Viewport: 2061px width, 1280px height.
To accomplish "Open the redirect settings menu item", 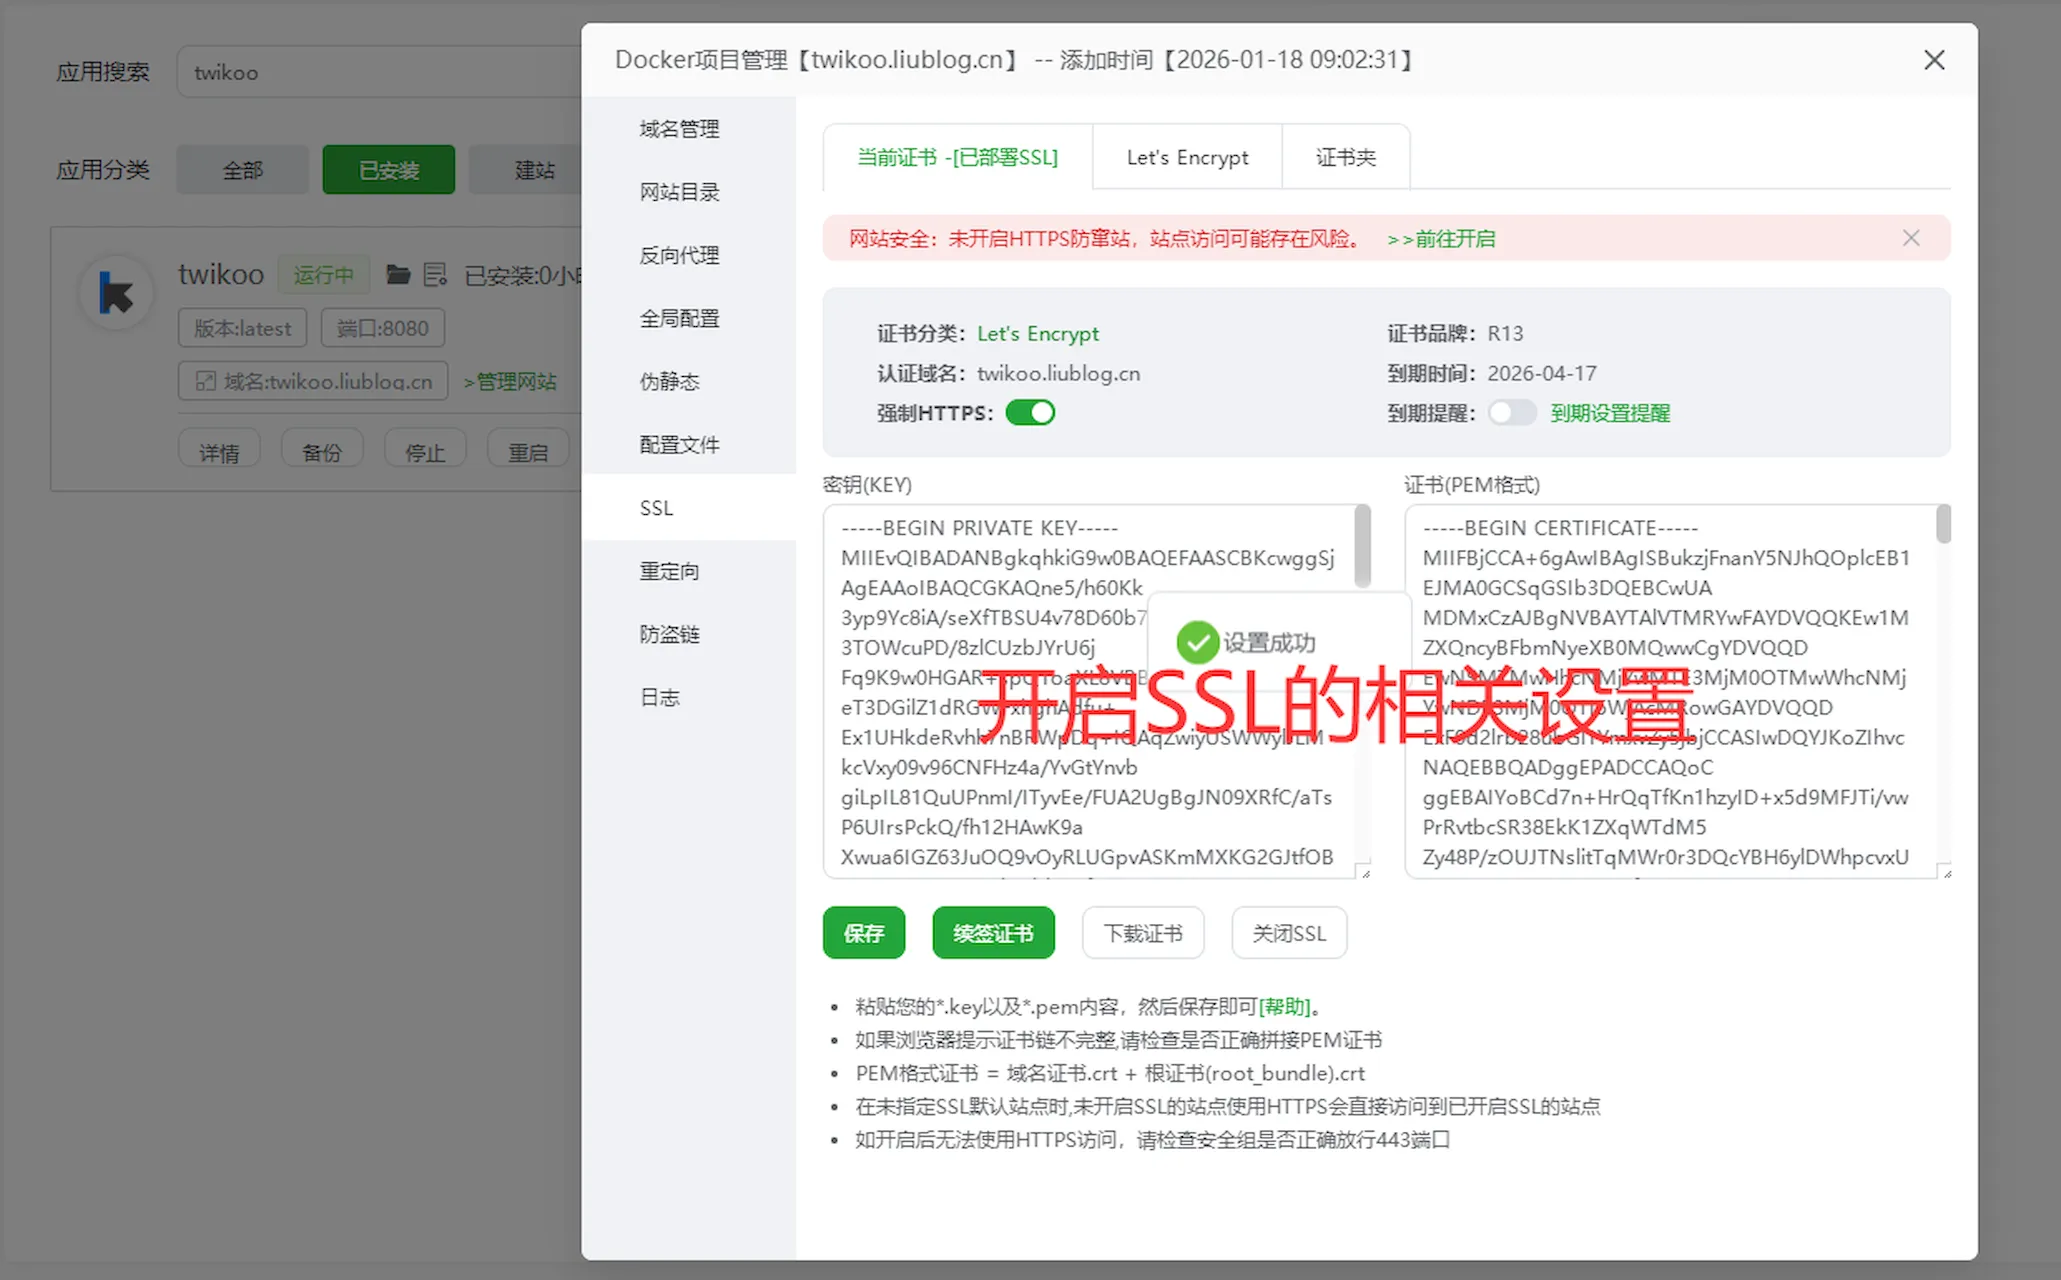I will point(669,571).
